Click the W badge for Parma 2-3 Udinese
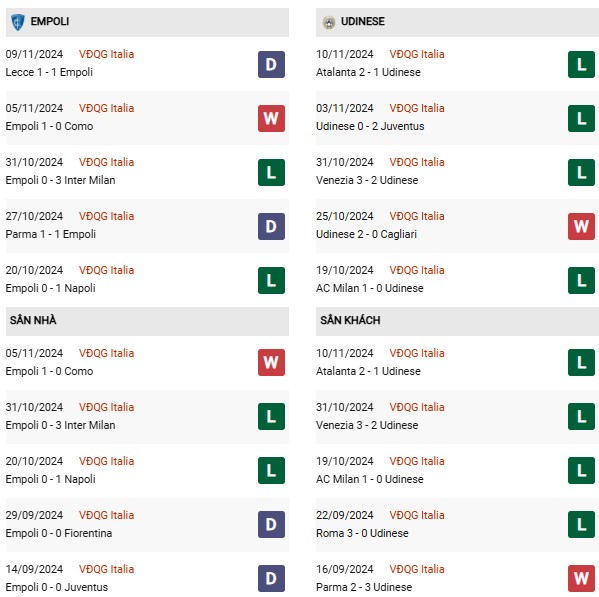This screenshot has width=599, height=597. click(581, 578)
